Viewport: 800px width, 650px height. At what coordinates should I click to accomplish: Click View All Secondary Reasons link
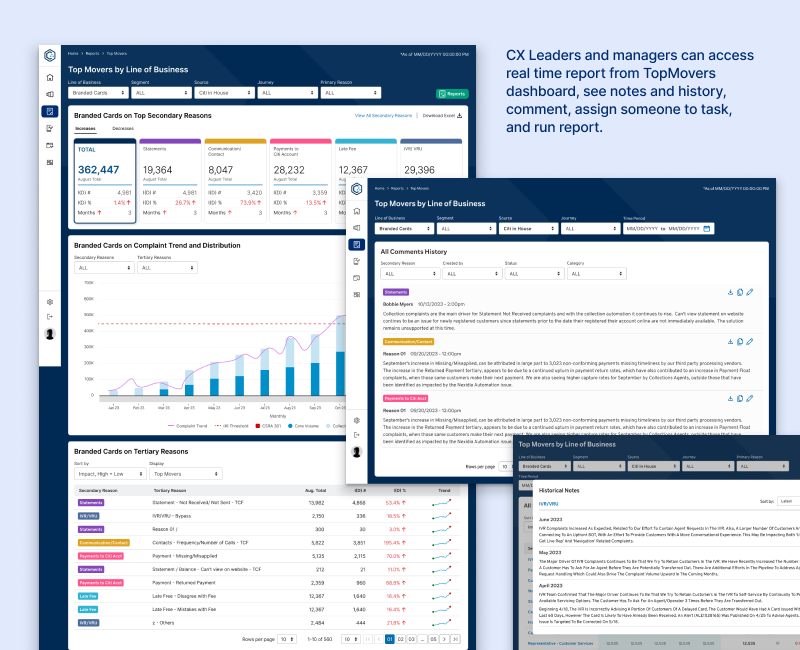[x=383, y=116]
